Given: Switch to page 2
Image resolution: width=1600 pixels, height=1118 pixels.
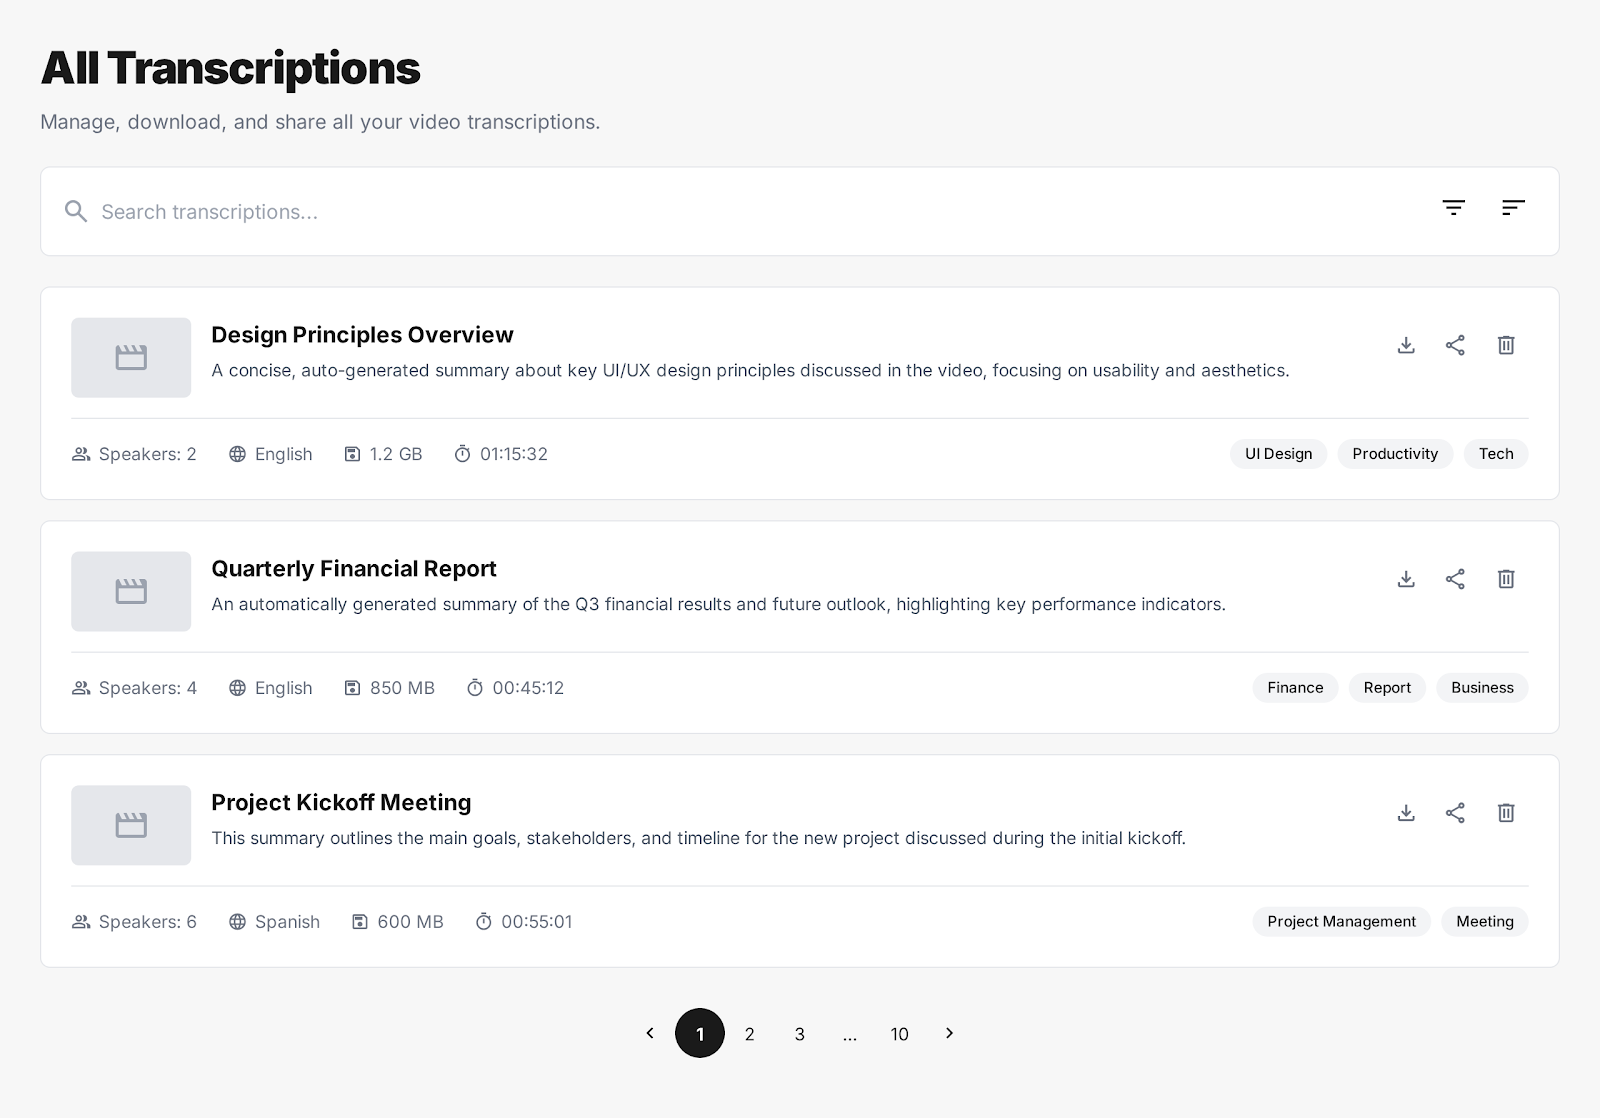Looking at the screenshot, I should coord(749,1033).
